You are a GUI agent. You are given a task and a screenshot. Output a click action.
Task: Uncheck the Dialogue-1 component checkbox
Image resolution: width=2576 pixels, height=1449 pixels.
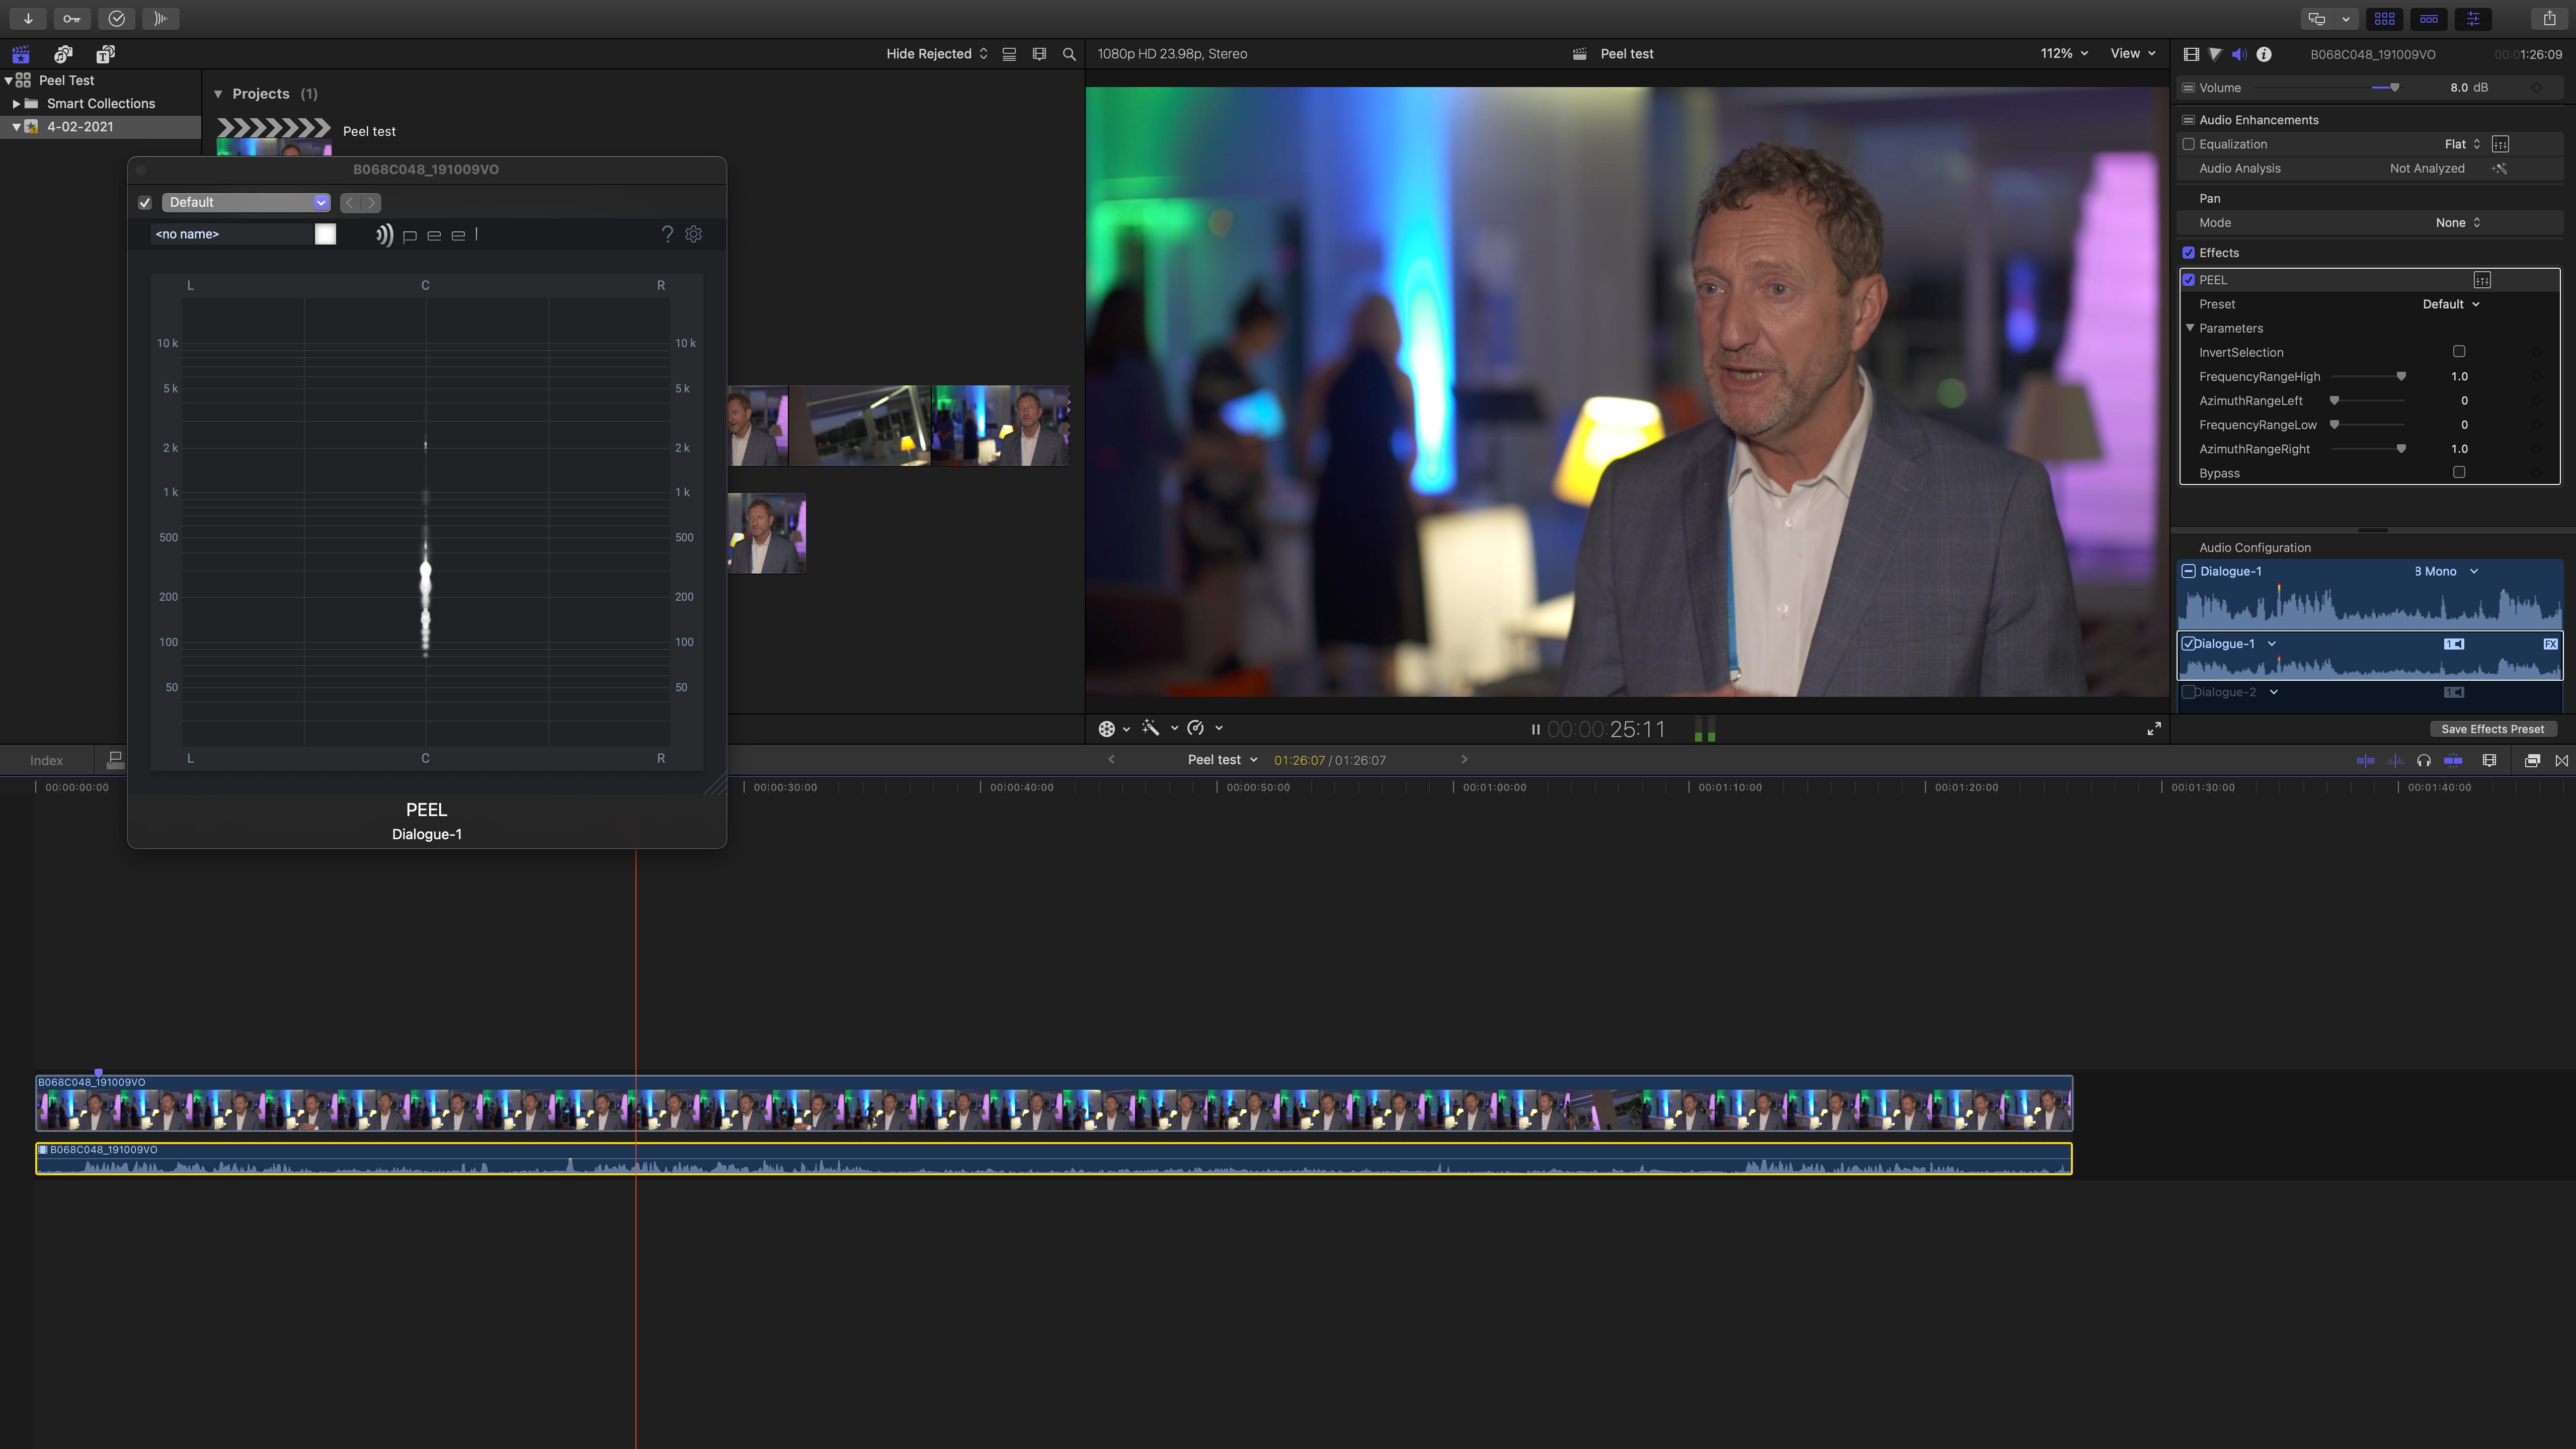2188,644
